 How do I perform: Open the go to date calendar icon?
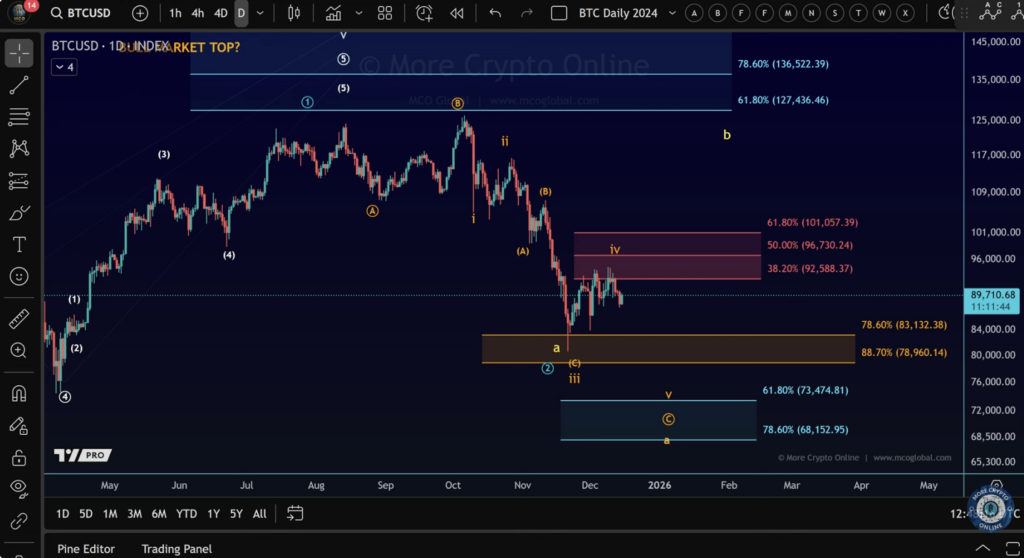(295, 514)
